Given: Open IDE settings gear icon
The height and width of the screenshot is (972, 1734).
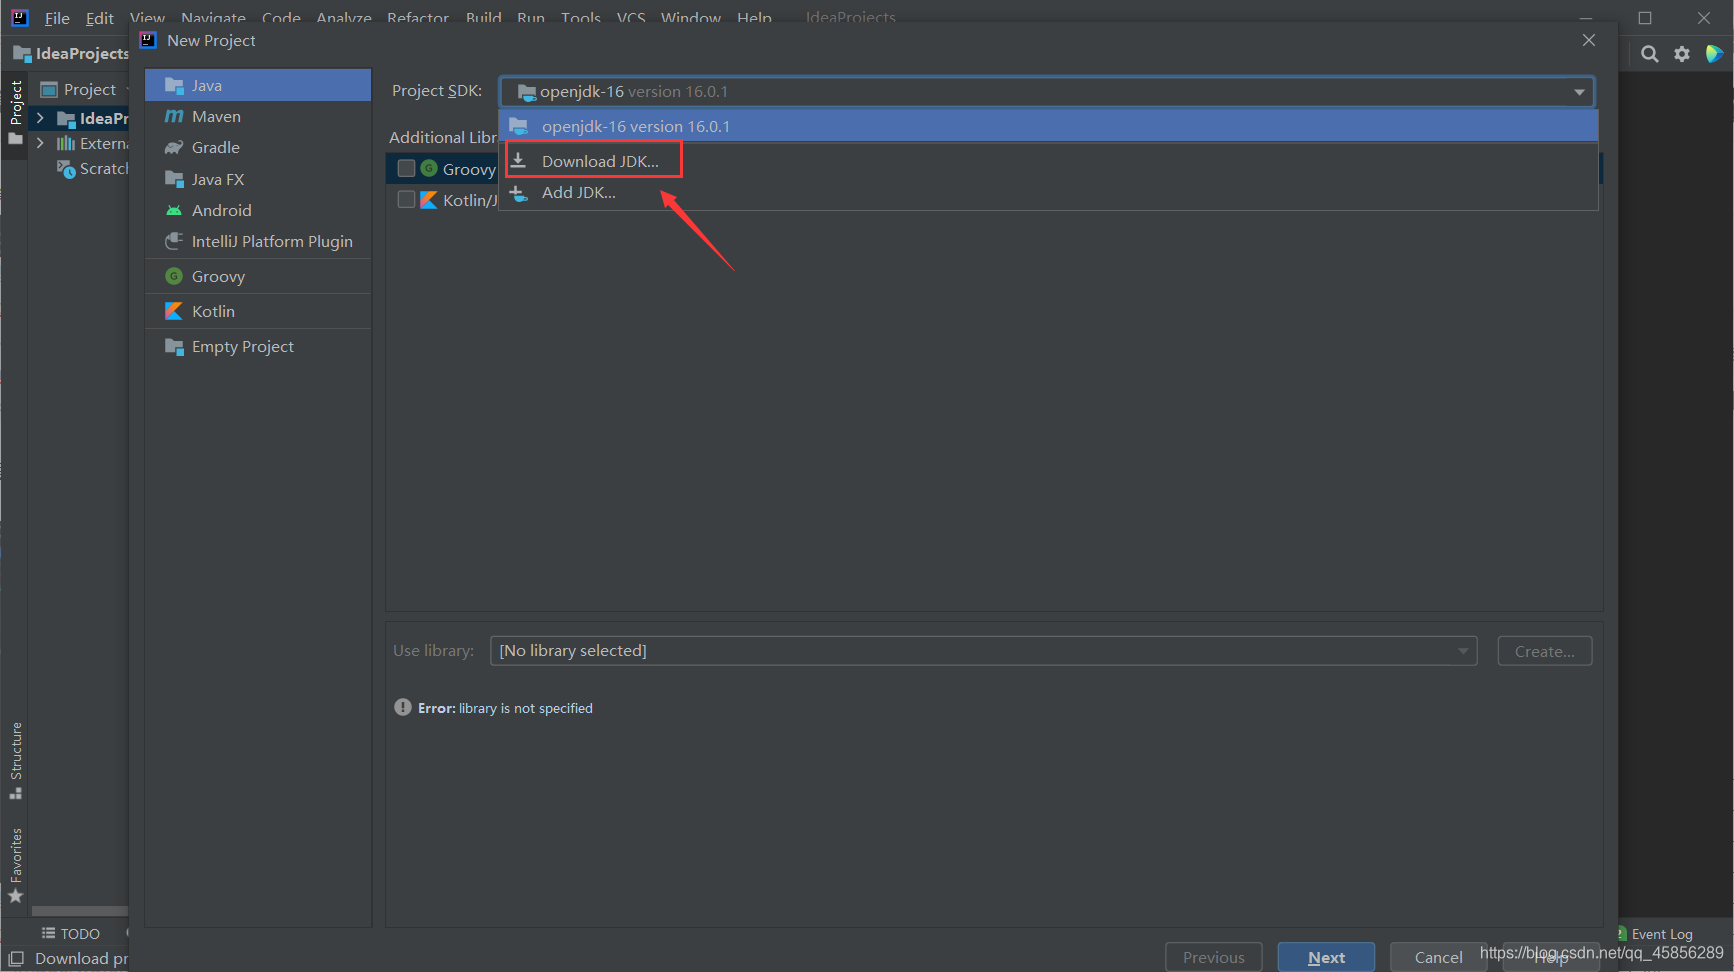Looking at the screenshot, I should tap(1682, 54).
